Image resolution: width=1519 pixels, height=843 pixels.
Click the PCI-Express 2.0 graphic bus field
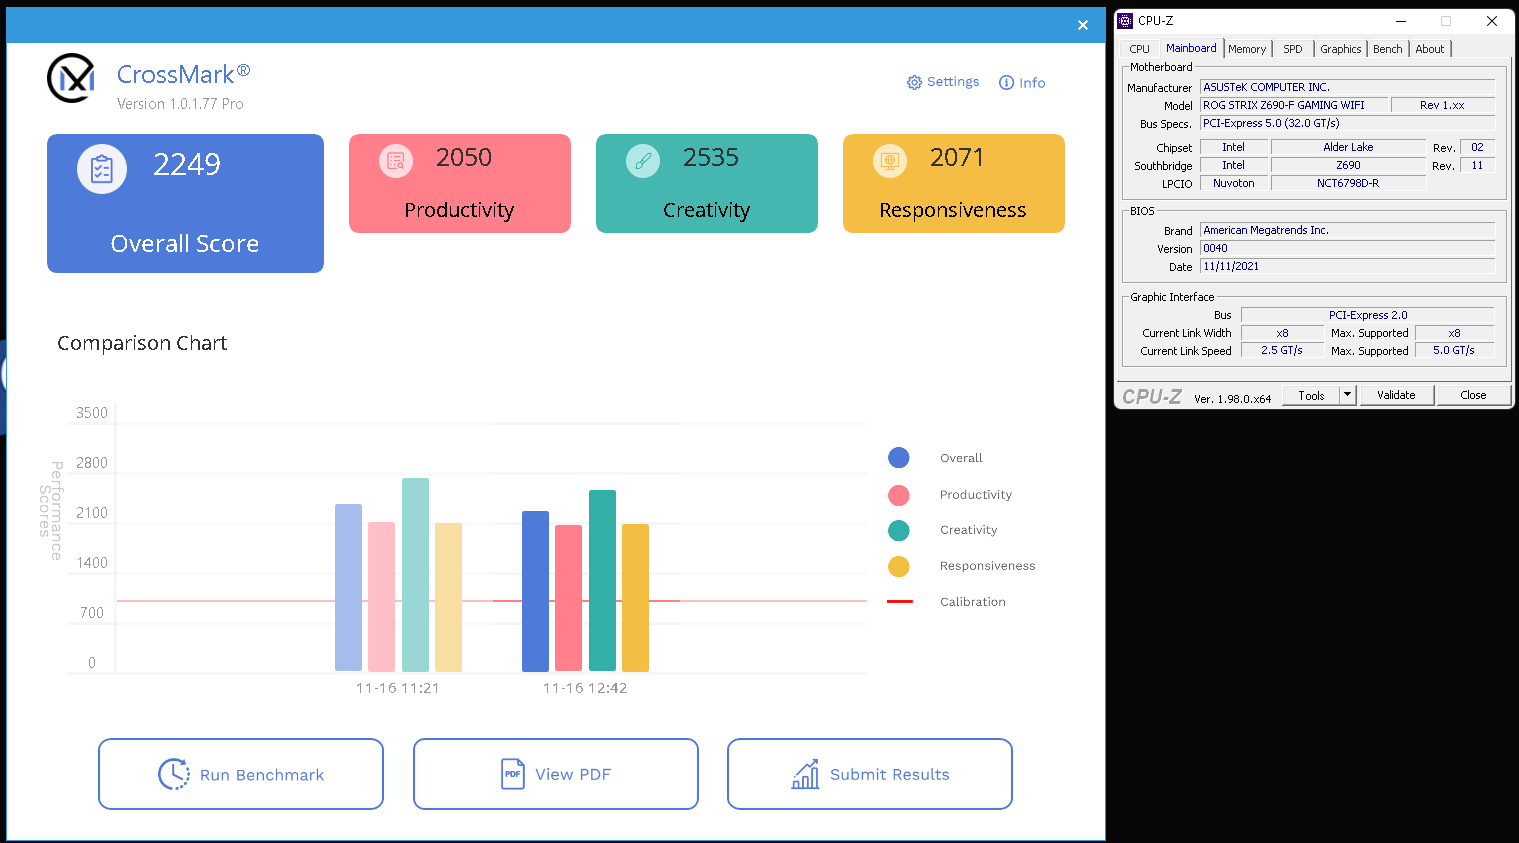tap(1367, 315)
